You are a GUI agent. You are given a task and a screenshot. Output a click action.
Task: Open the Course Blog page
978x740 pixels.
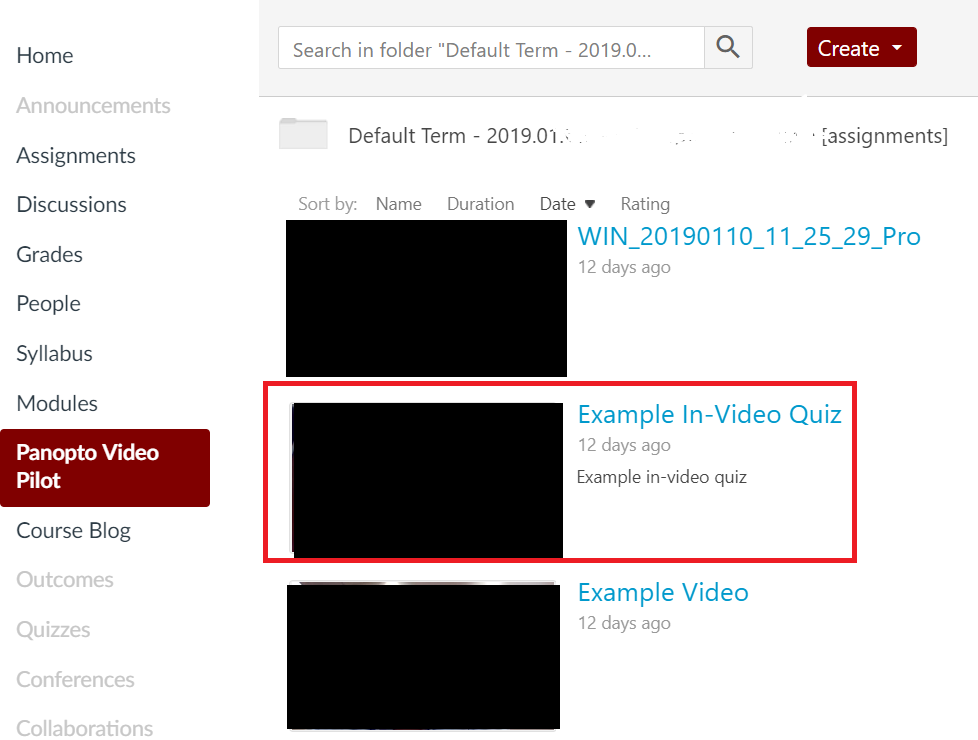(73, 531)
